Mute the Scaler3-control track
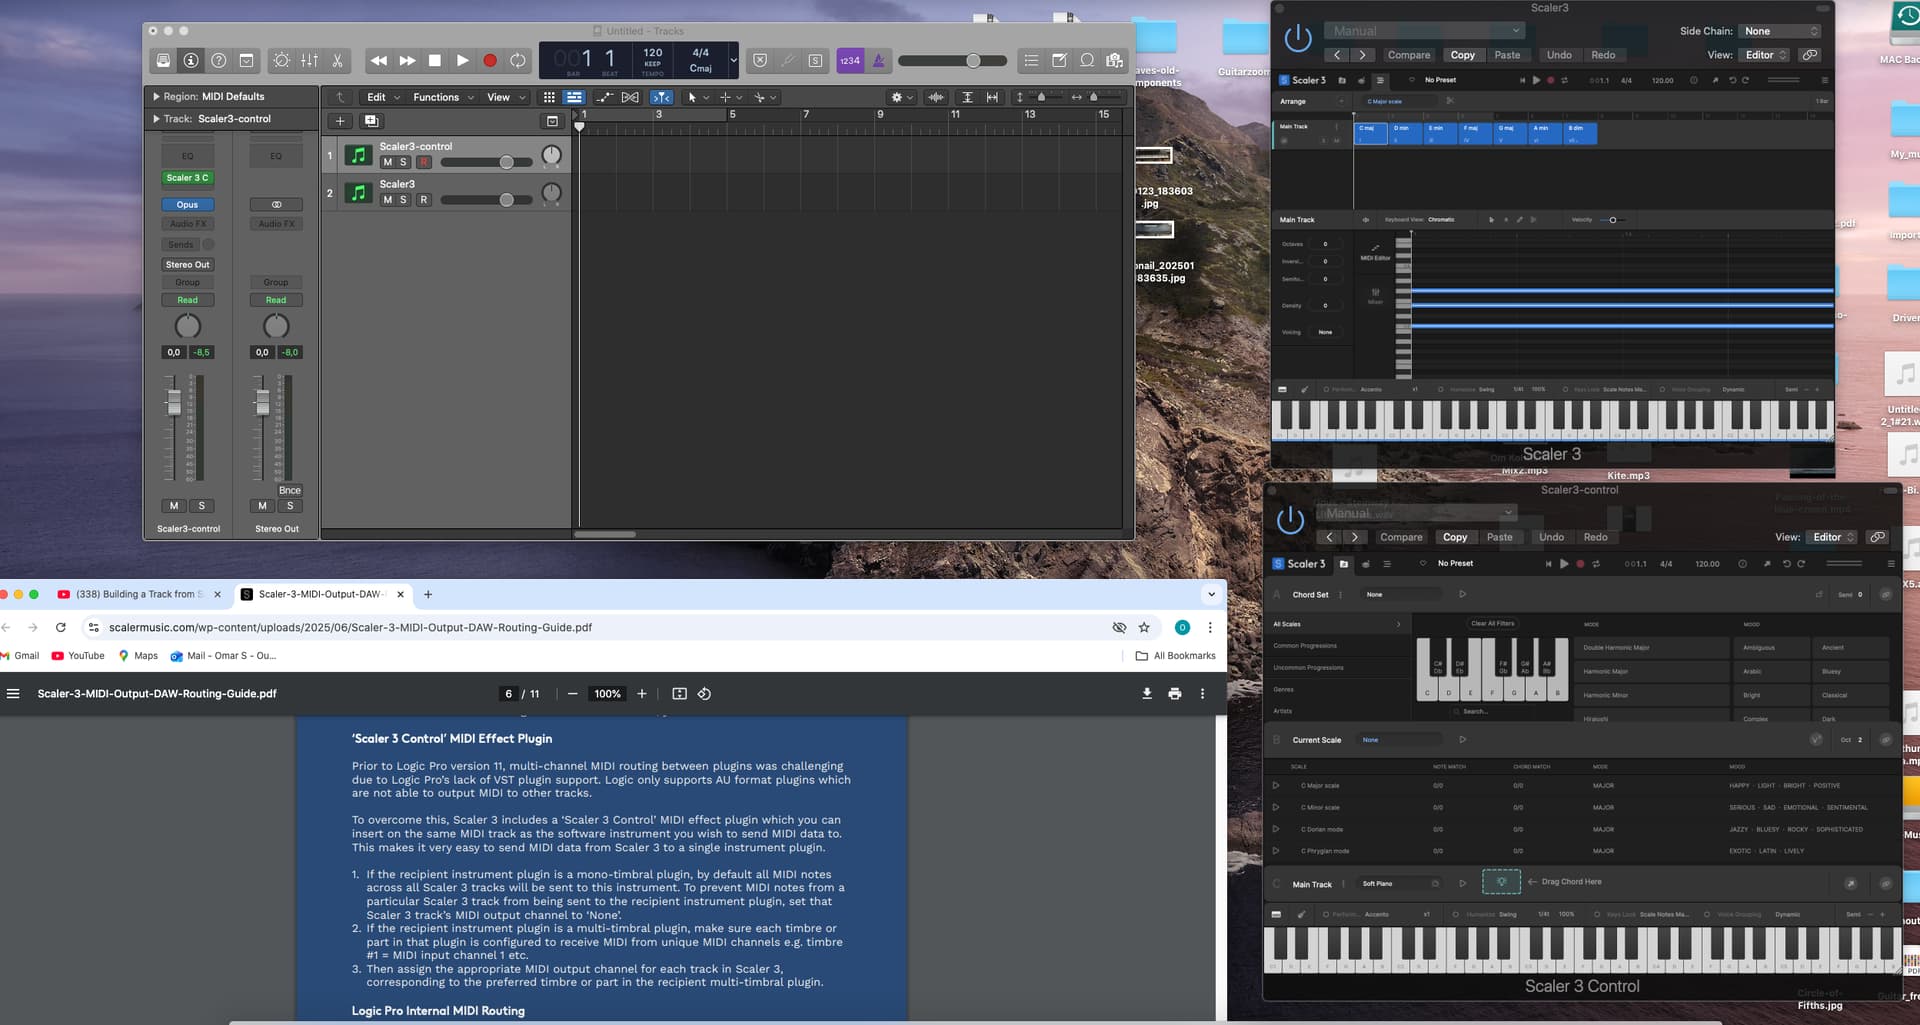 pos(388,162)
